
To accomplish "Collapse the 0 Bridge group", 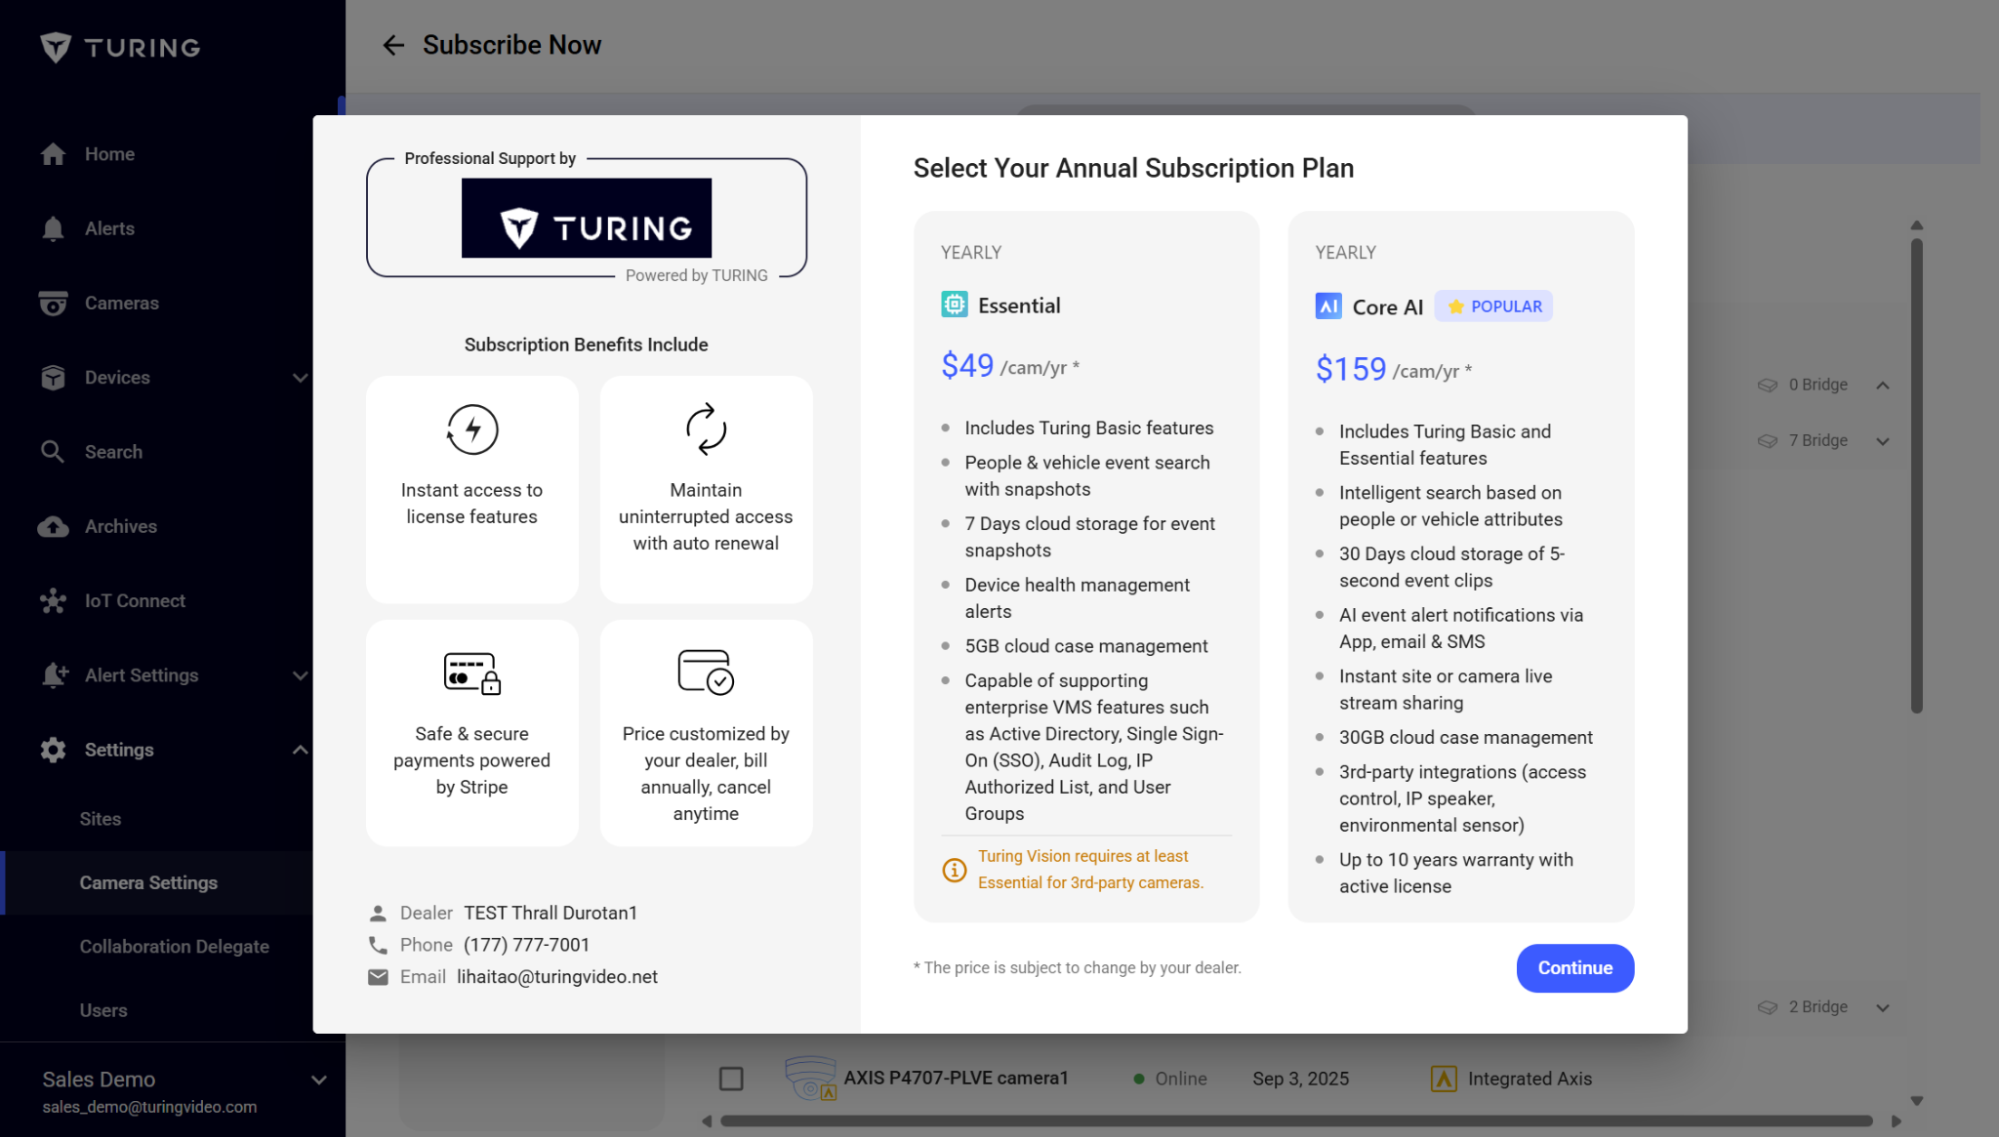I will coord(1882,385).
